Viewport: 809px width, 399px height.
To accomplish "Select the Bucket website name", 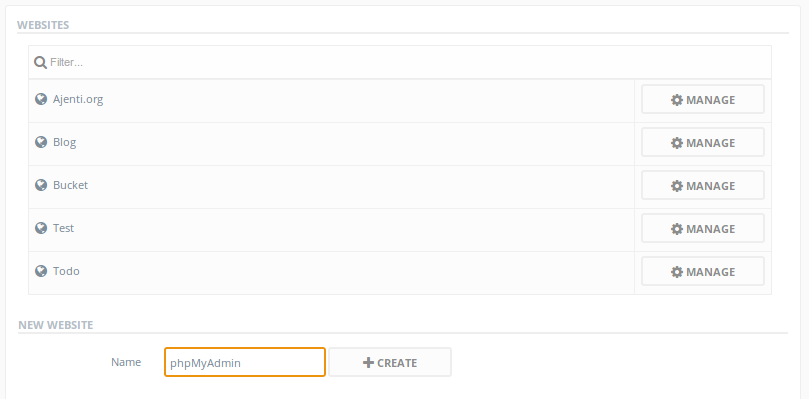I will click(x=70, y=185).
